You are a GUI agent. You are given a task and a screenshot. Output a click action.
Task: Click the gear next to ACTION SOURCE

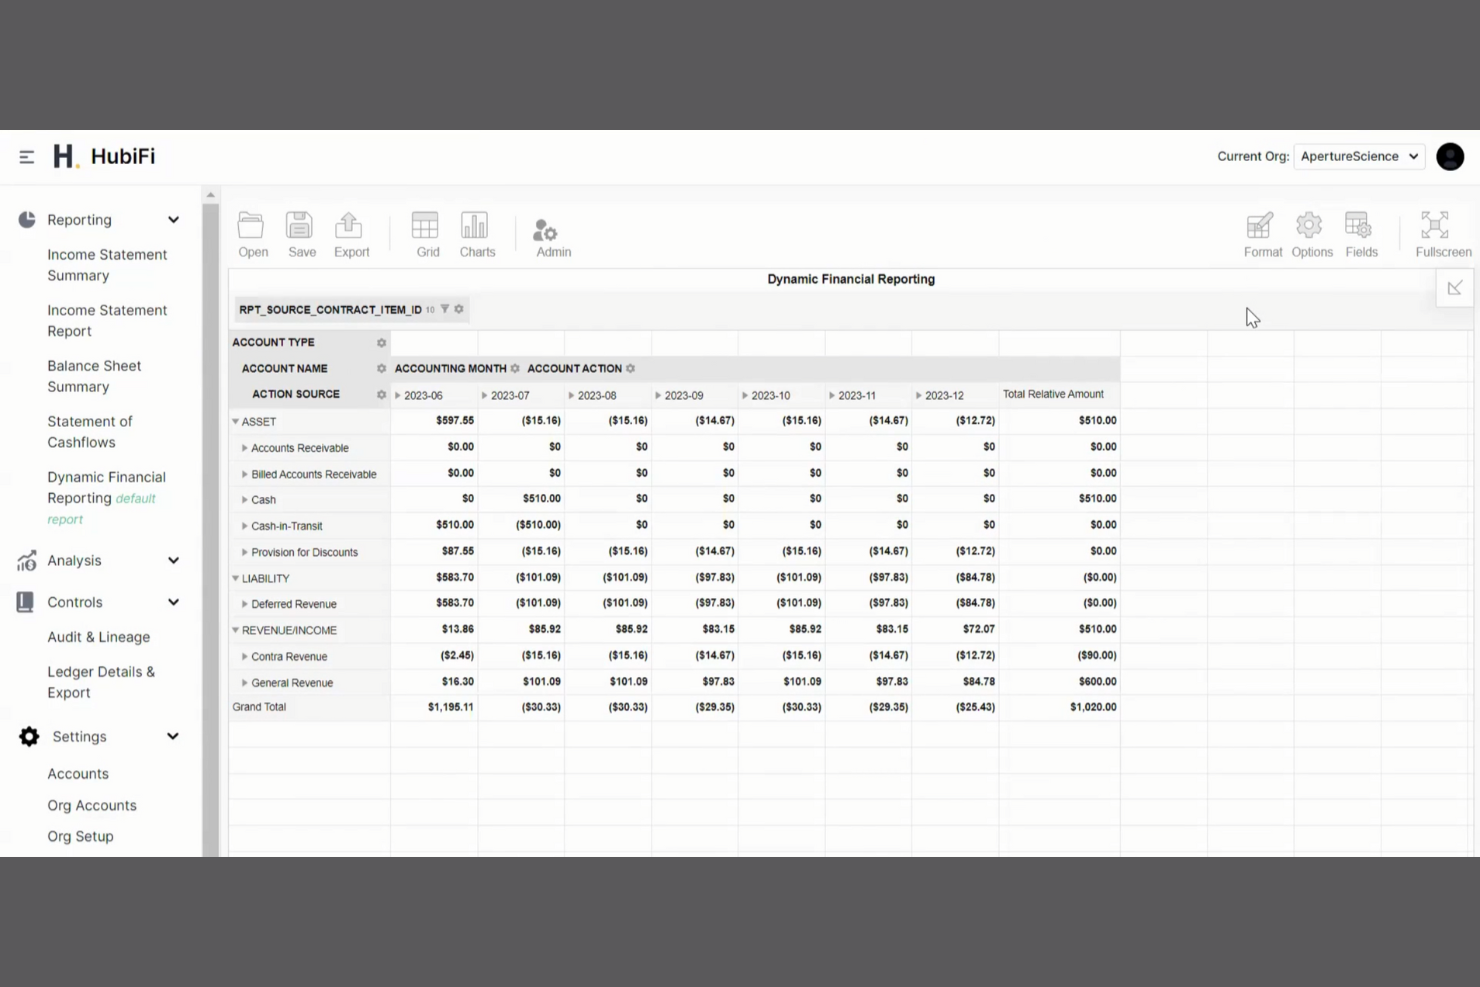pyautogui.click(x=381, y=395)
